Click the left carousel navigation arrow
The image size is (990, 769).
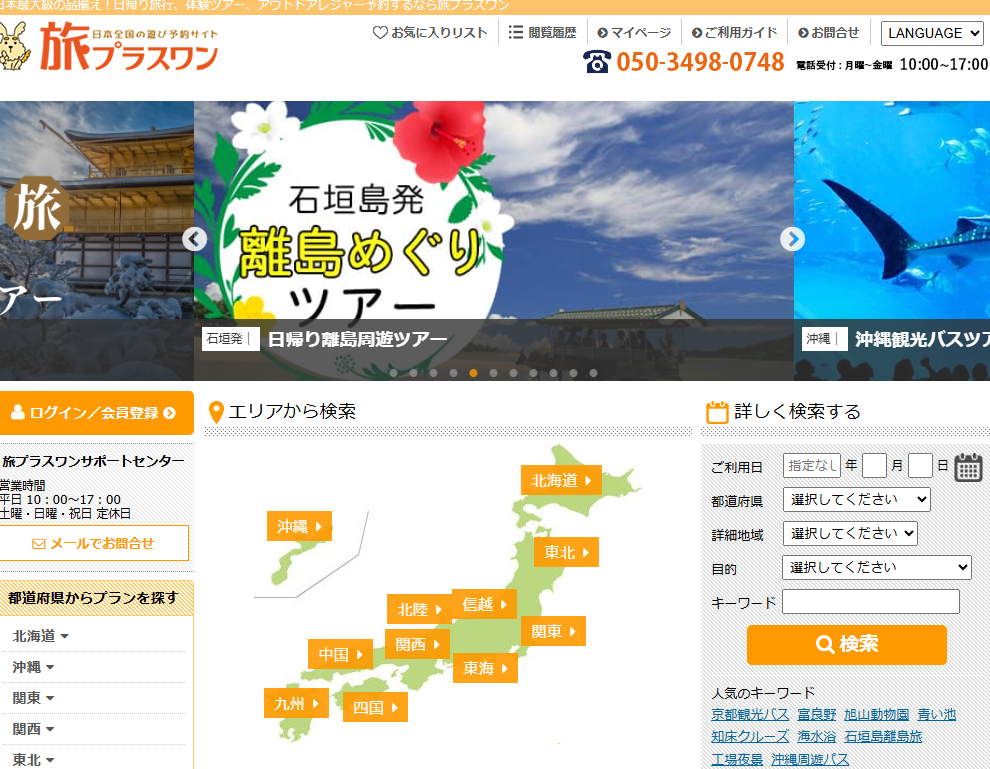coord(194,239)
